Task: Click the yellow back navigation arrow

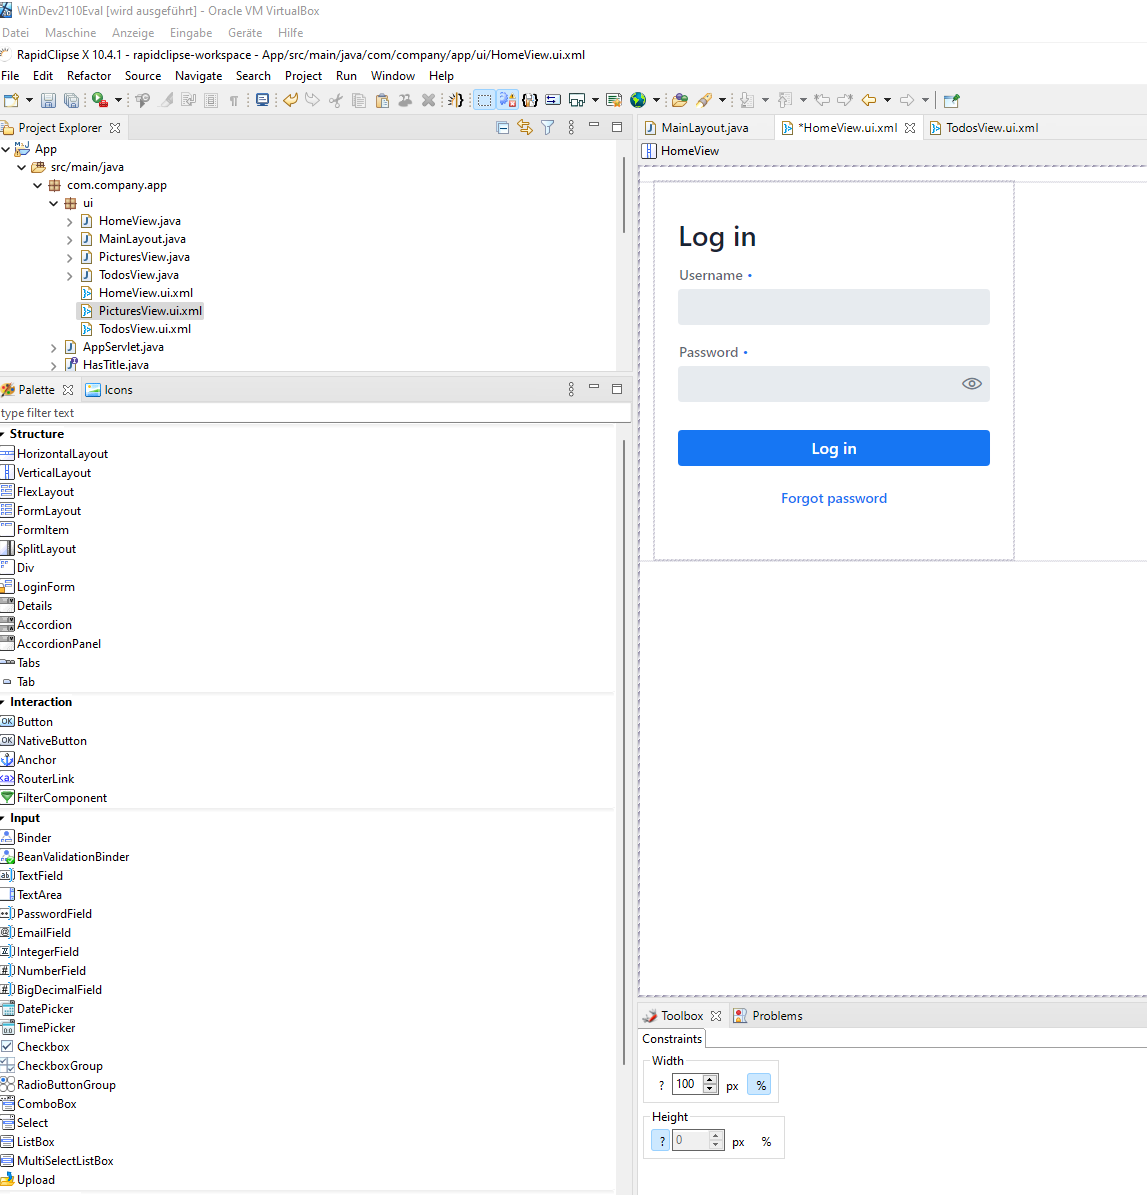Action: 869,100
